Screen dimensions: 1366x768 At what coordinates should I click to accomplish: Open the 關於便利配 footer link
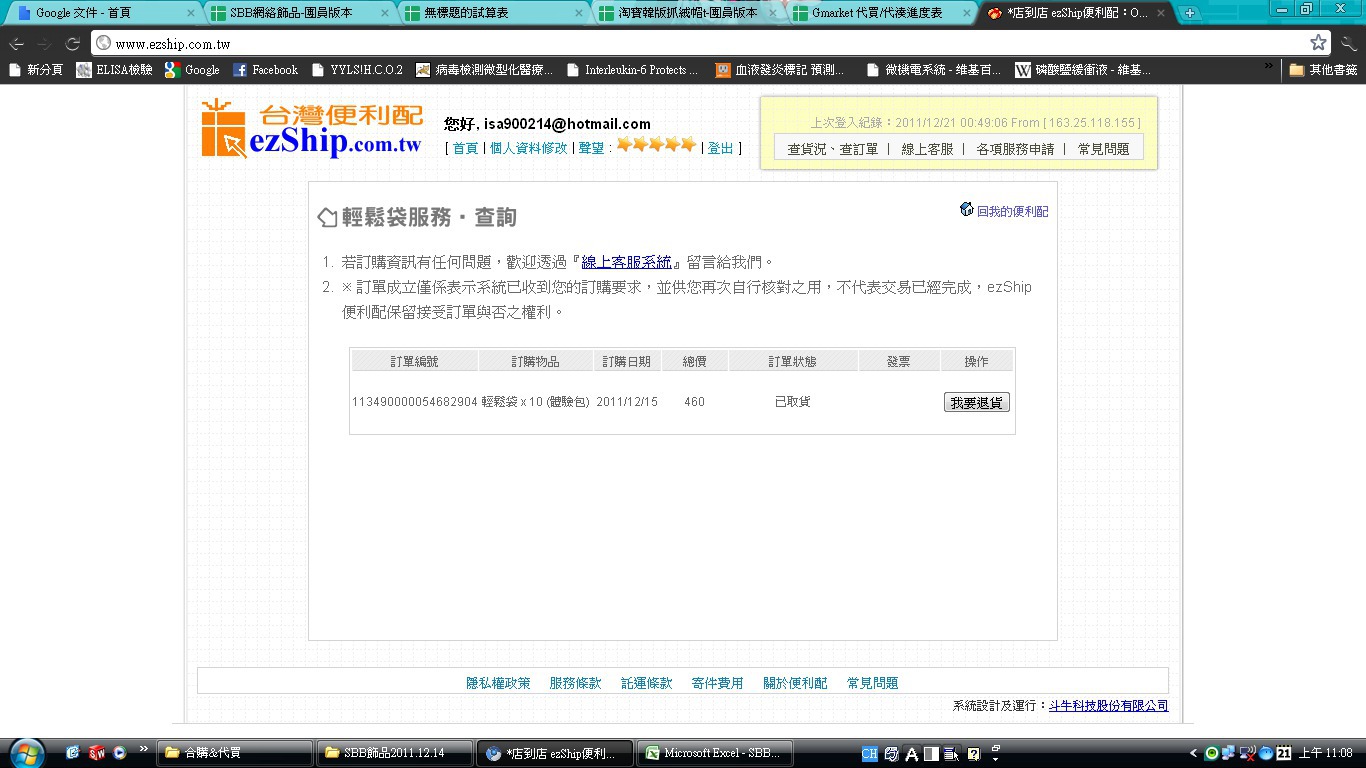pos(795,683)
